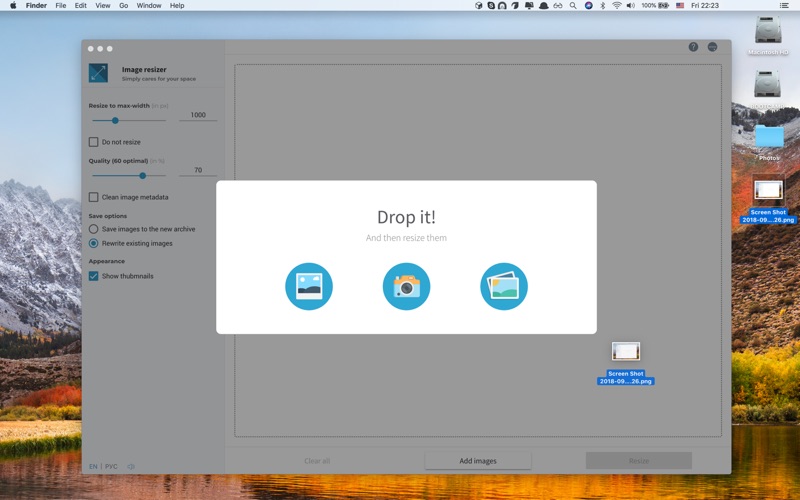Image resolution: width=800 pixels, height=500 pixels.
Task: Click the menu bar clock showing Fri 22:23
Action: 705,6
